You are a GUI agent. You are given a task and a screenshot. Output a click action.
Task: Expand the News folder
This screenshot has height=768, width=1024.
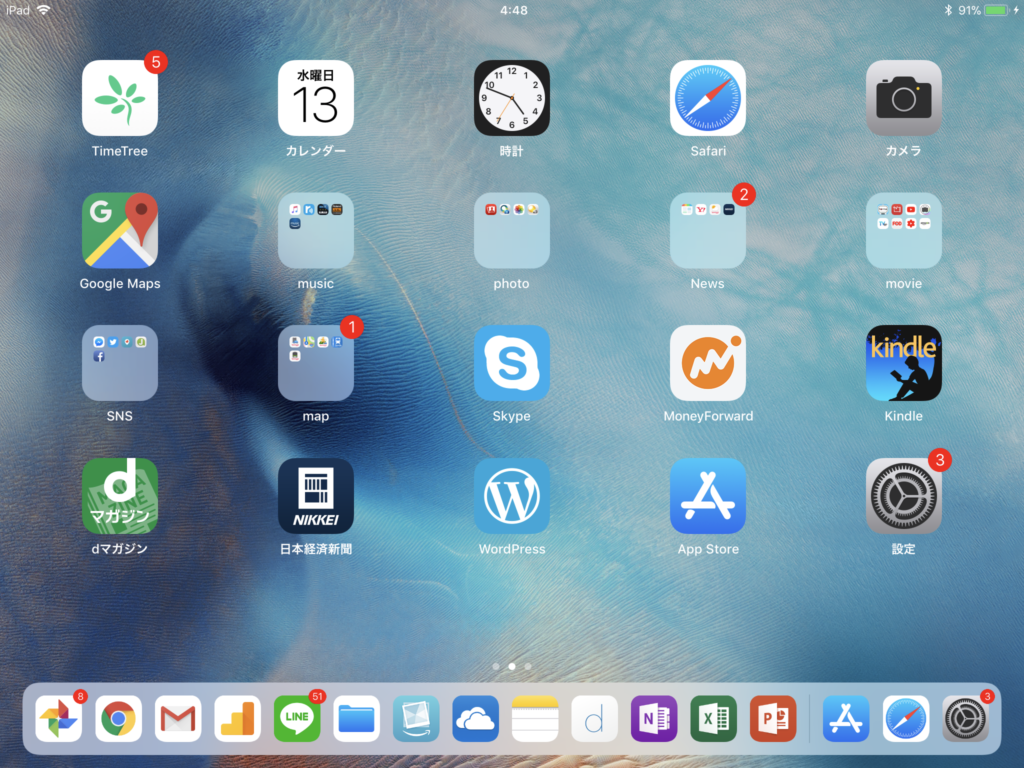[707, 231]
